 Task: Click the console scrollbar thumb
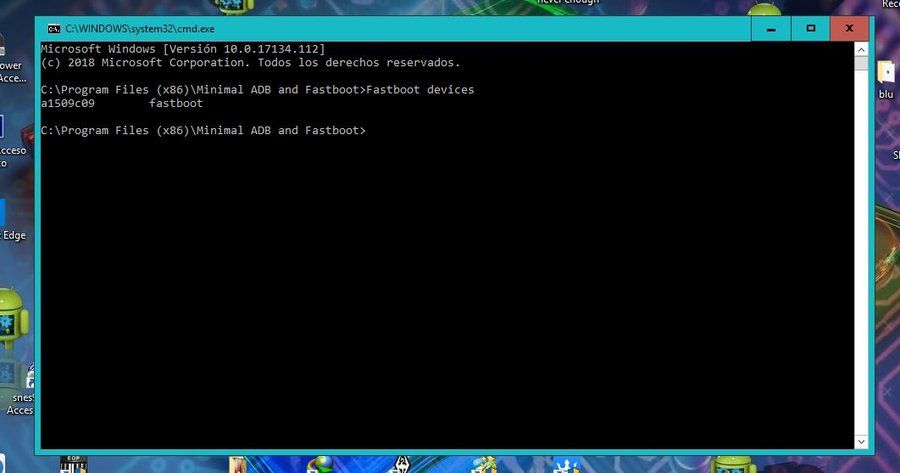pyautogui.click(x=861, y=63)
